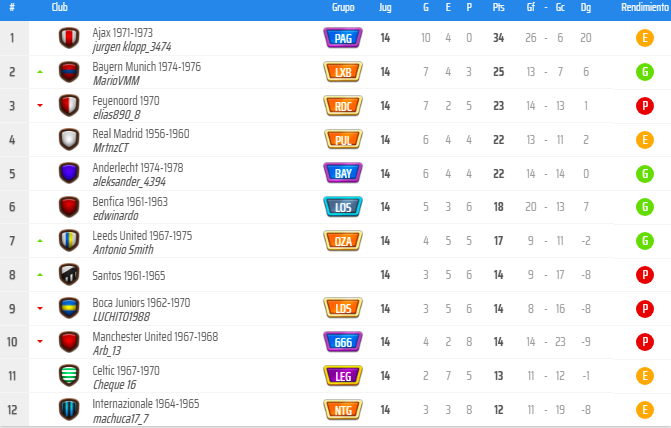671x428 pixels.
Task: Click the Celtic green-striped shield icon
Action: tap(69, 375)
